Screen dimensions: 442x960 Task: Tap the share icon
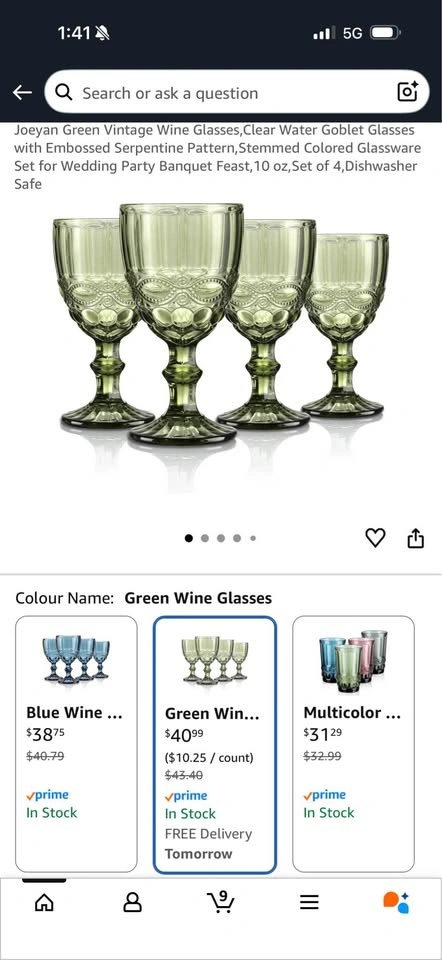click(x=416, y=538)
